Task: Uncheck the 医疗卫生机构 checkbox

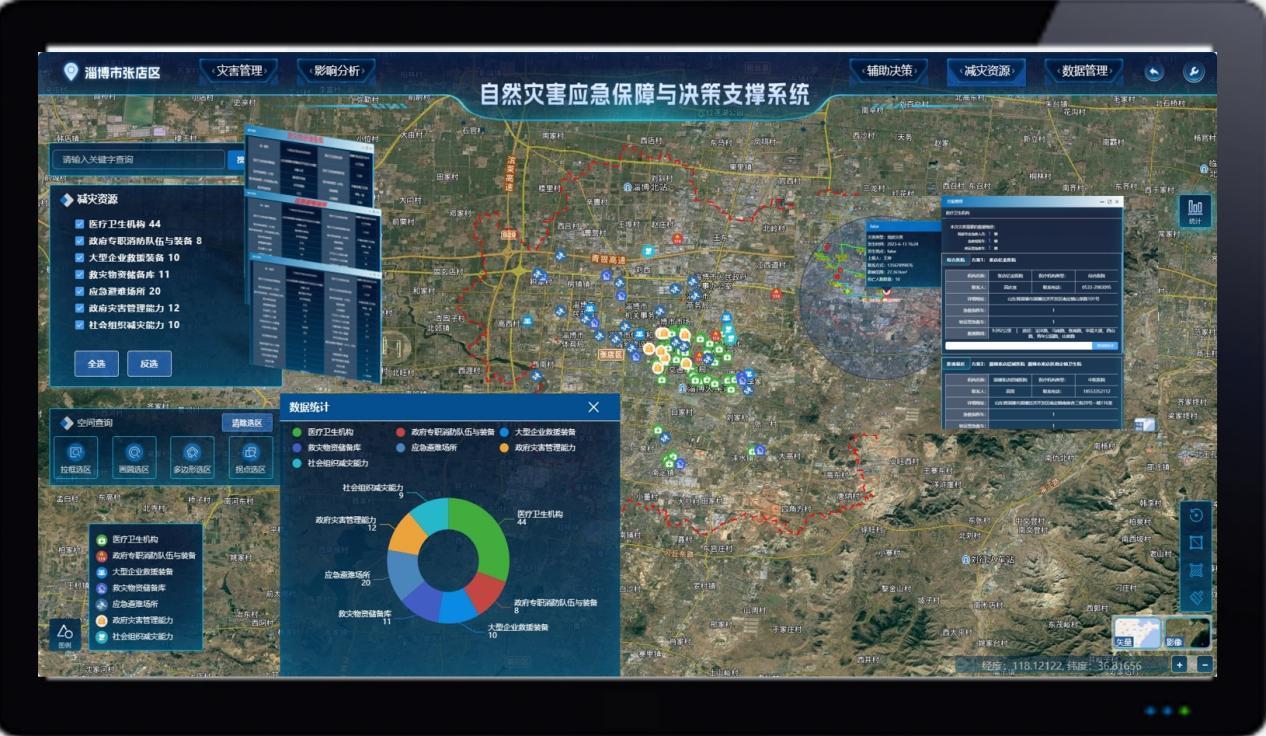Action: [79, 224]
